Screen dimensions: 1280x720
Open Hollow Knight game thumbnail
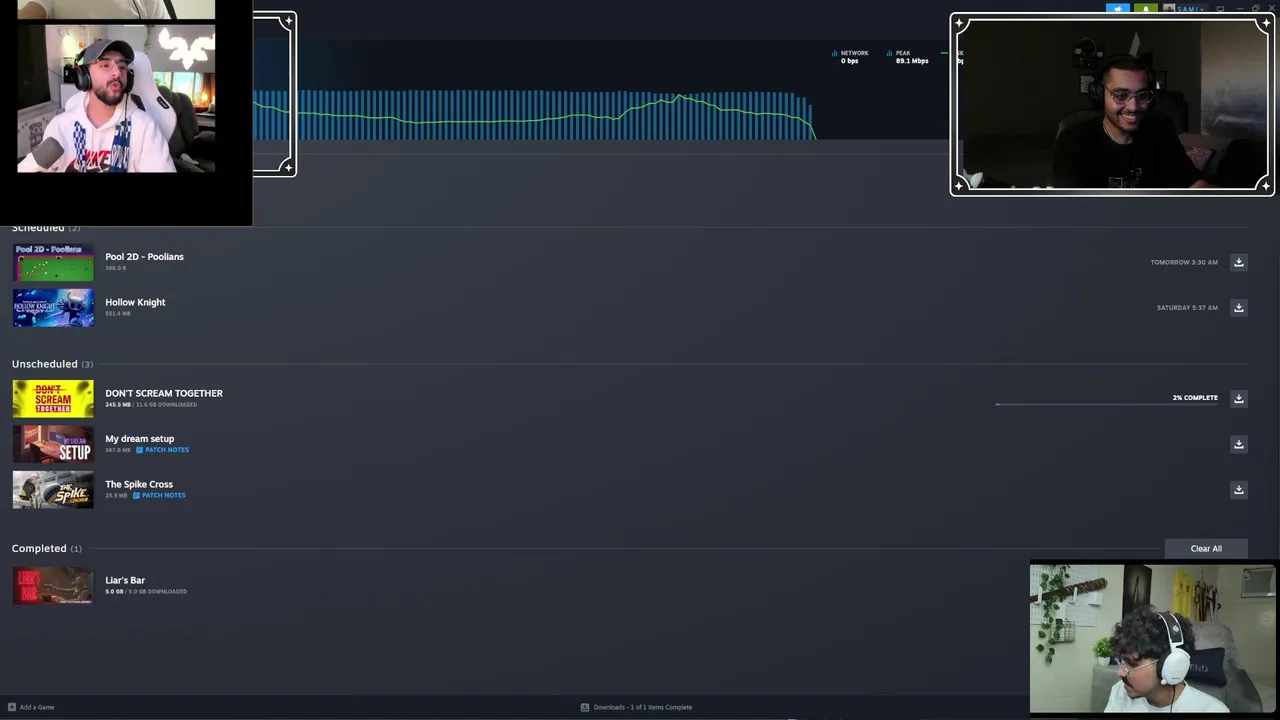[x=53, y=308]
